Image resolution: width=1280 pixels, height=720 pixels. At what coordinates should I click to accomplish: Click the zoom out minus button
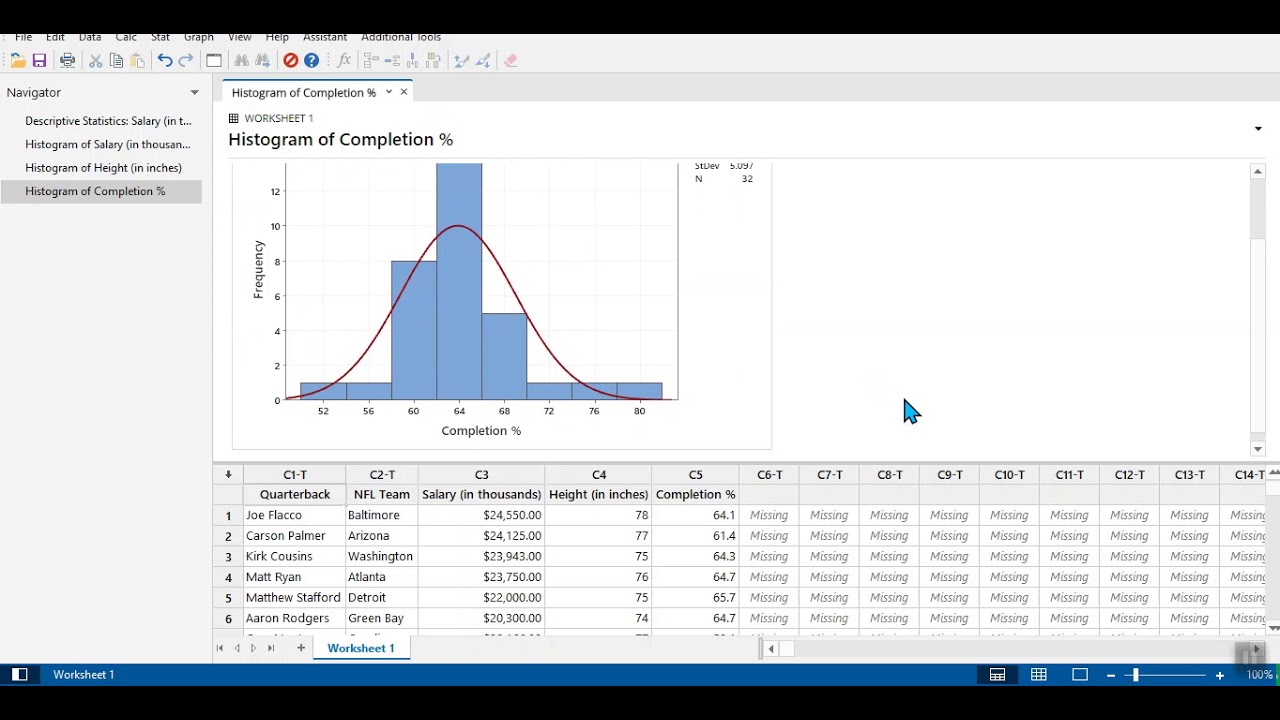1111,676
